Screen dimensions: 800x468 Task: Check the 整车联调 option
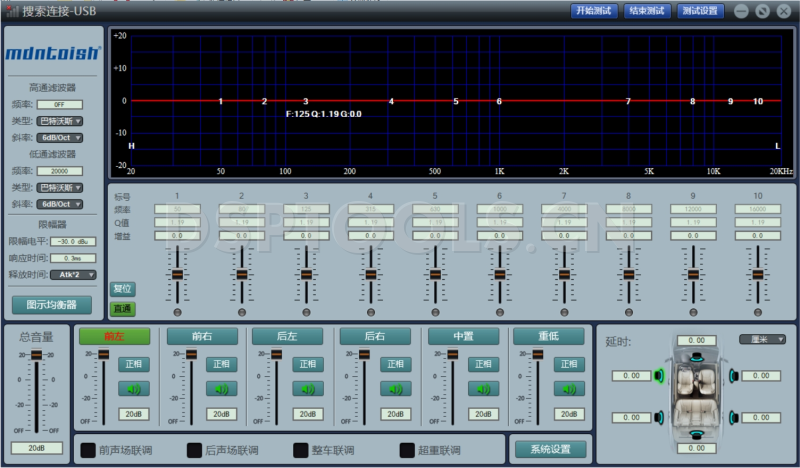302,450
